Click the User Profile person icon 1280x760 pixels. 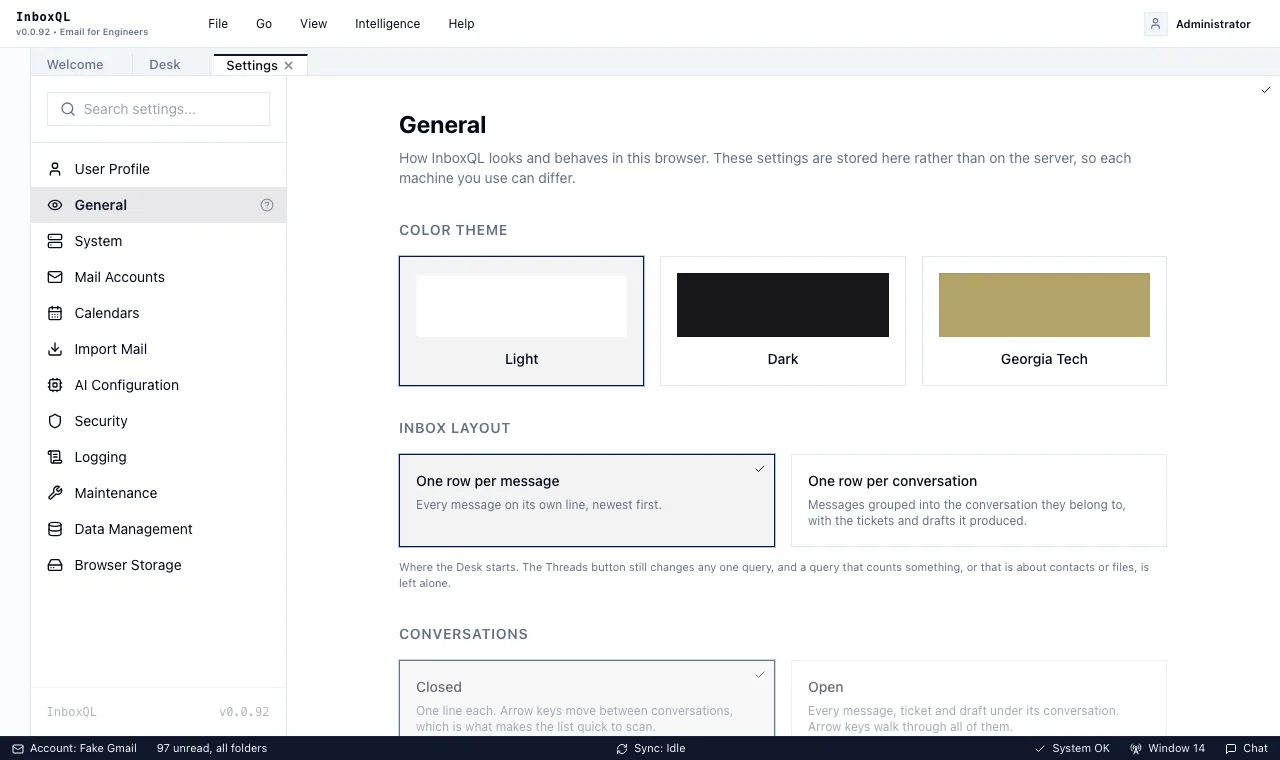click(55, 169)
